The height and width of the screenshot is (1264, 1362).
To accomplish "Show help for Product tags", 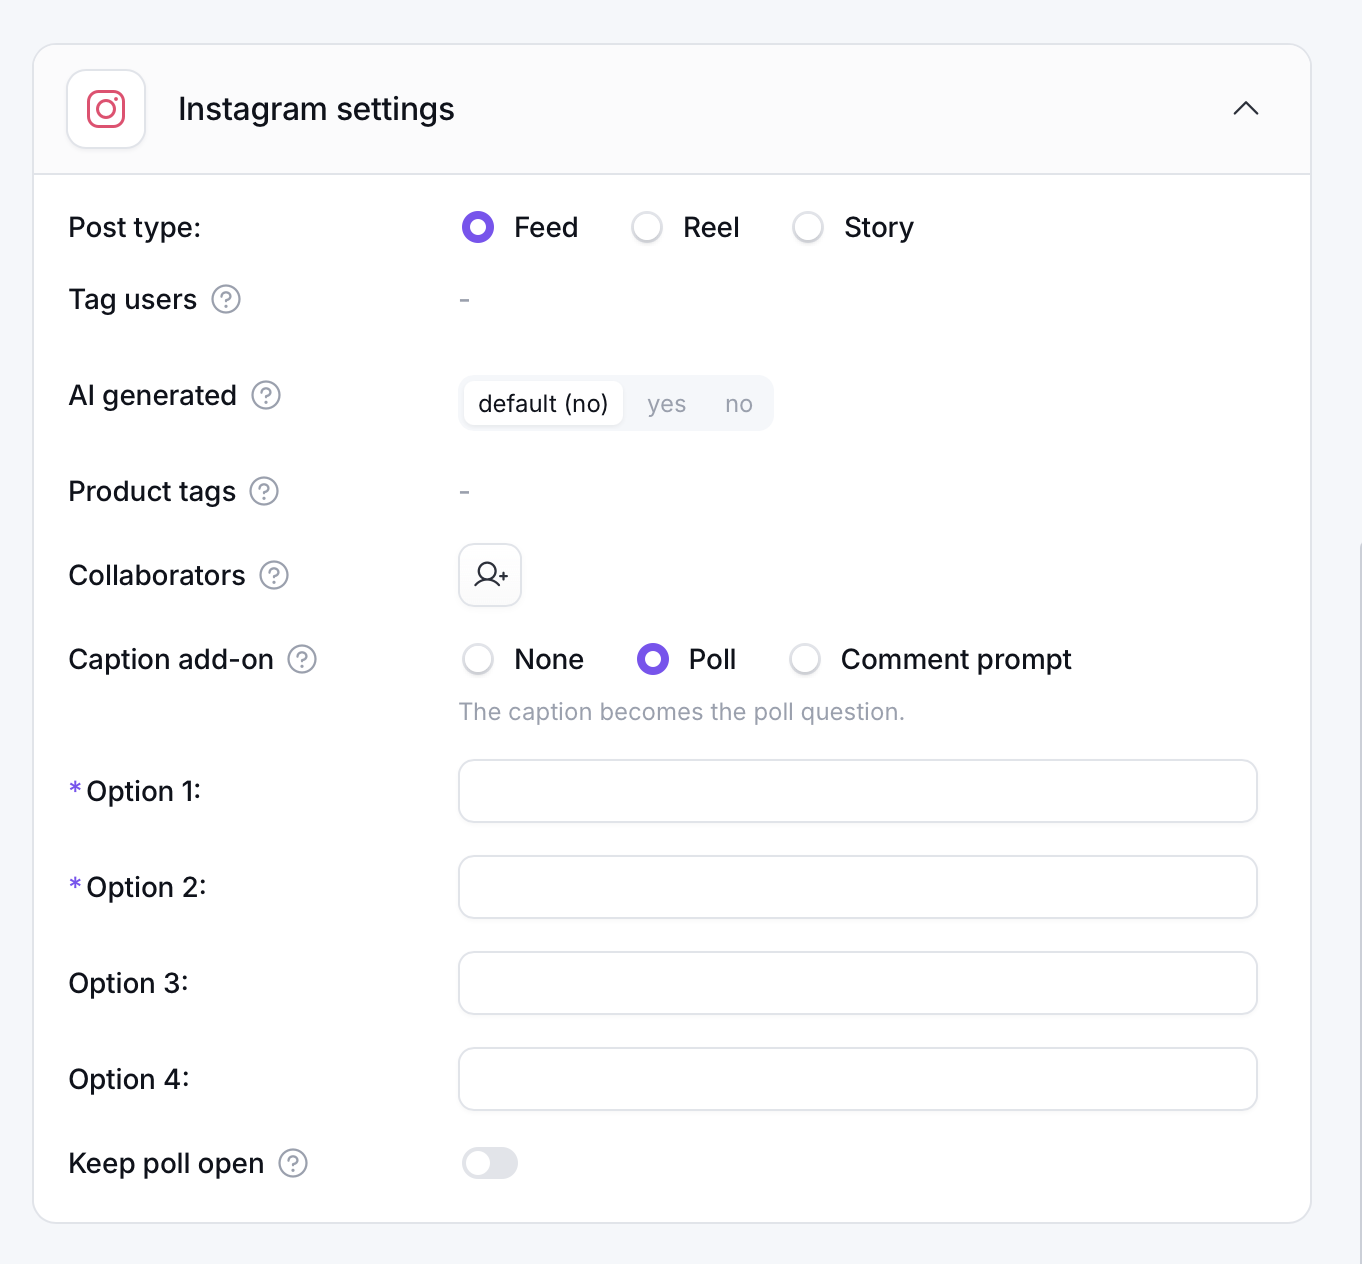I will pos(264,491).
